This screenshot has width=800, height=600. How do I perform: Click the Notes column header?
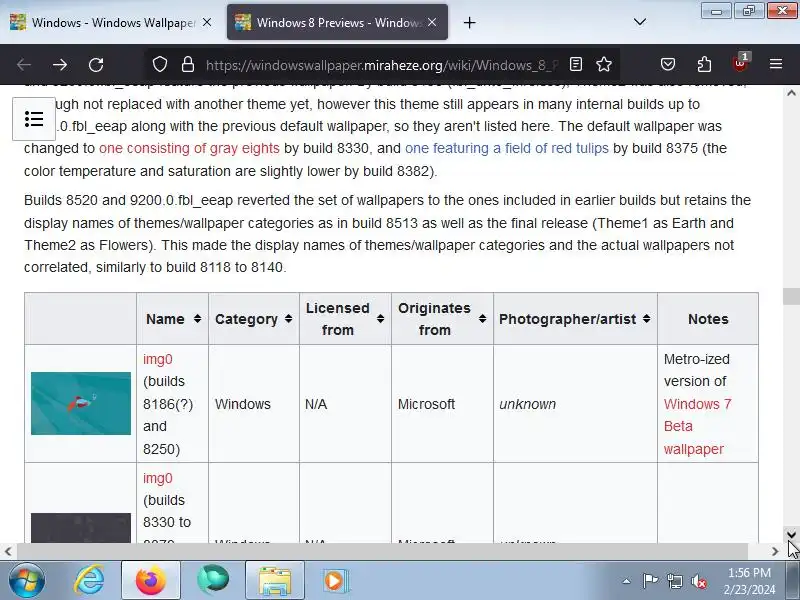click(708, 319)
